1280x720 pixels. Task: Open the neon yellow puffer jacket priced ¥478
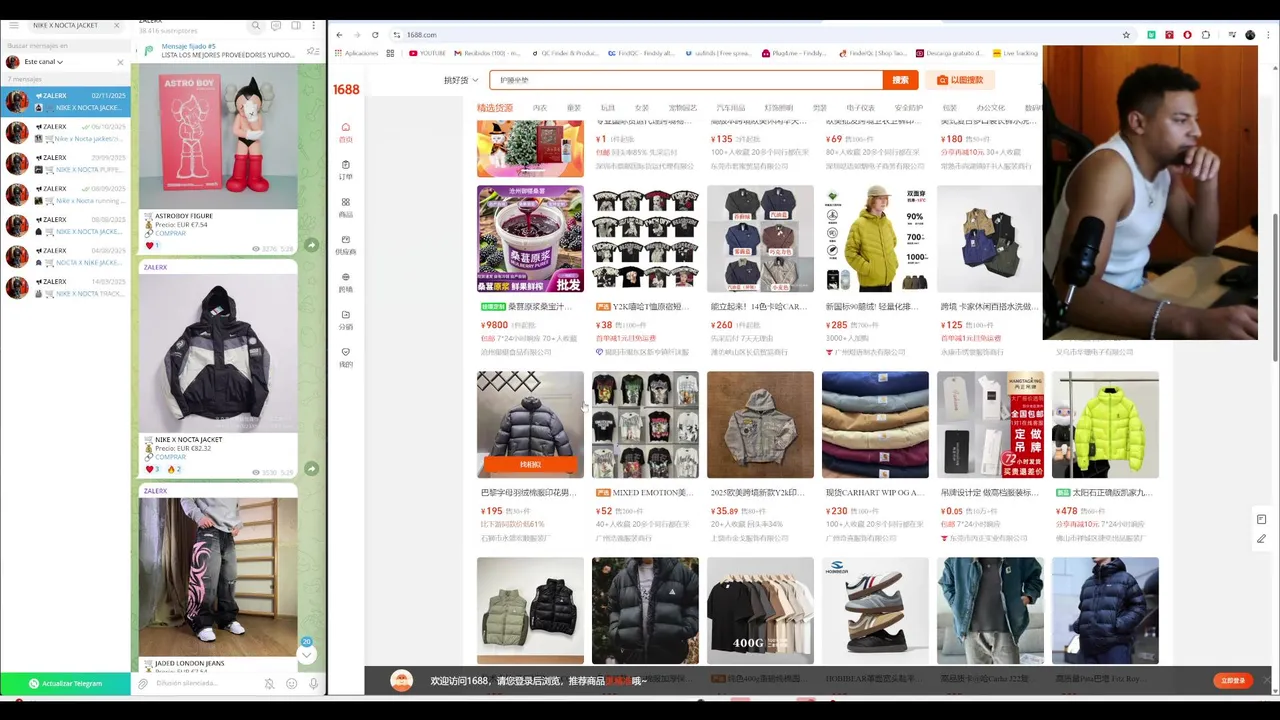click(x=1105, y=425)
